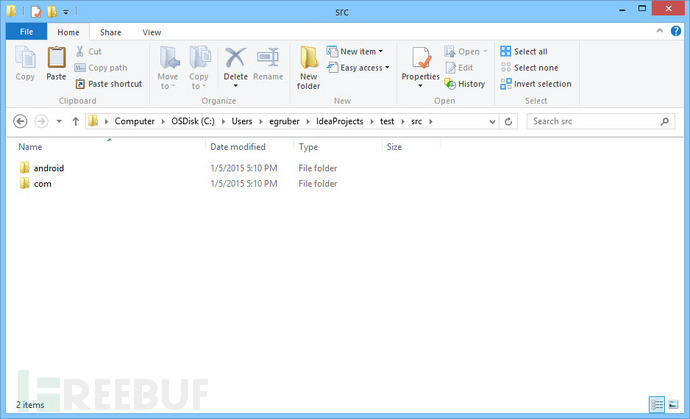Click test in the address path

point(387,121)
